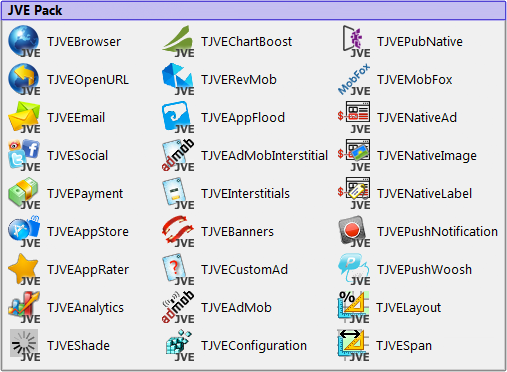Click the TJVEPayment money icon
The height and width of the screenshot is (372, 507).
(x=24, y=193)
